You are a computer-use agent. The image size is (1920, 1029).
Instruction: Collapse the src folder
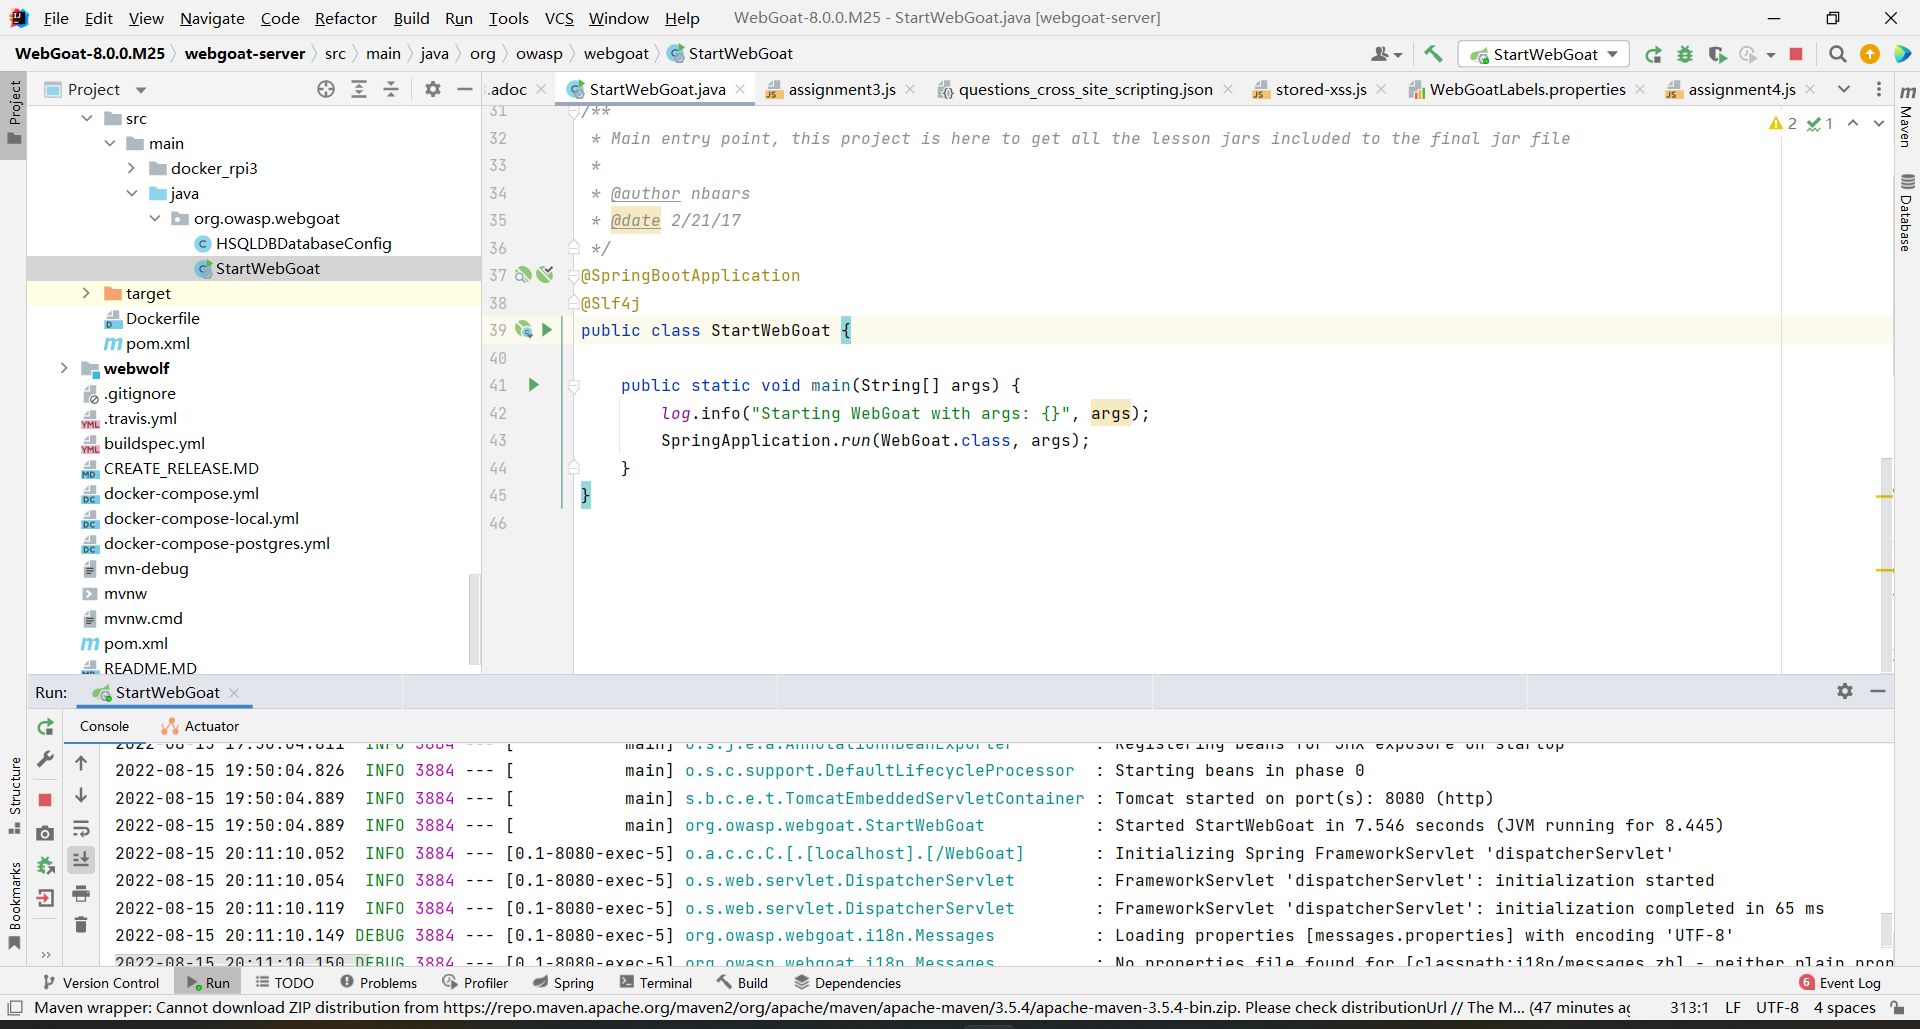(87, 118)
